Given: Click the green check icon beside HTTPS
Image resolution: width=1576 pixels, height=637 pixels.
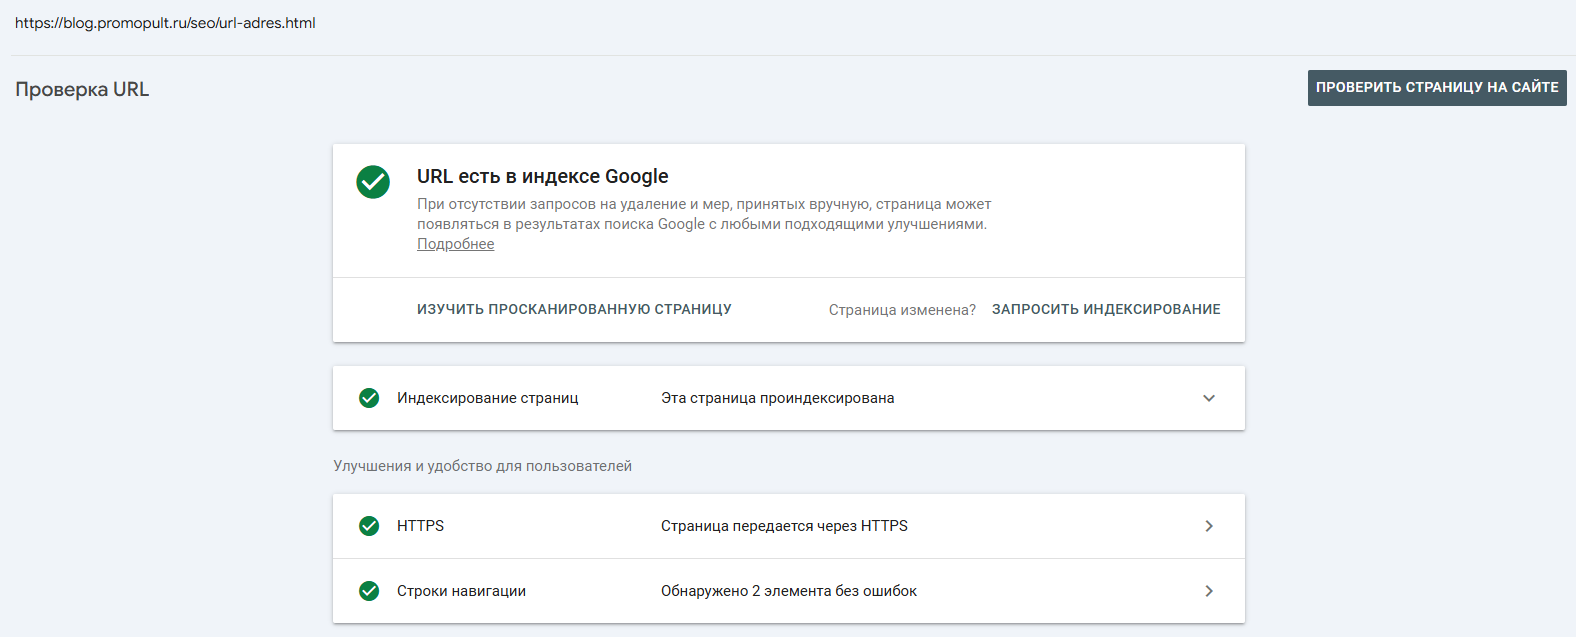Looking at the screenshot, I should coord(369,526).
